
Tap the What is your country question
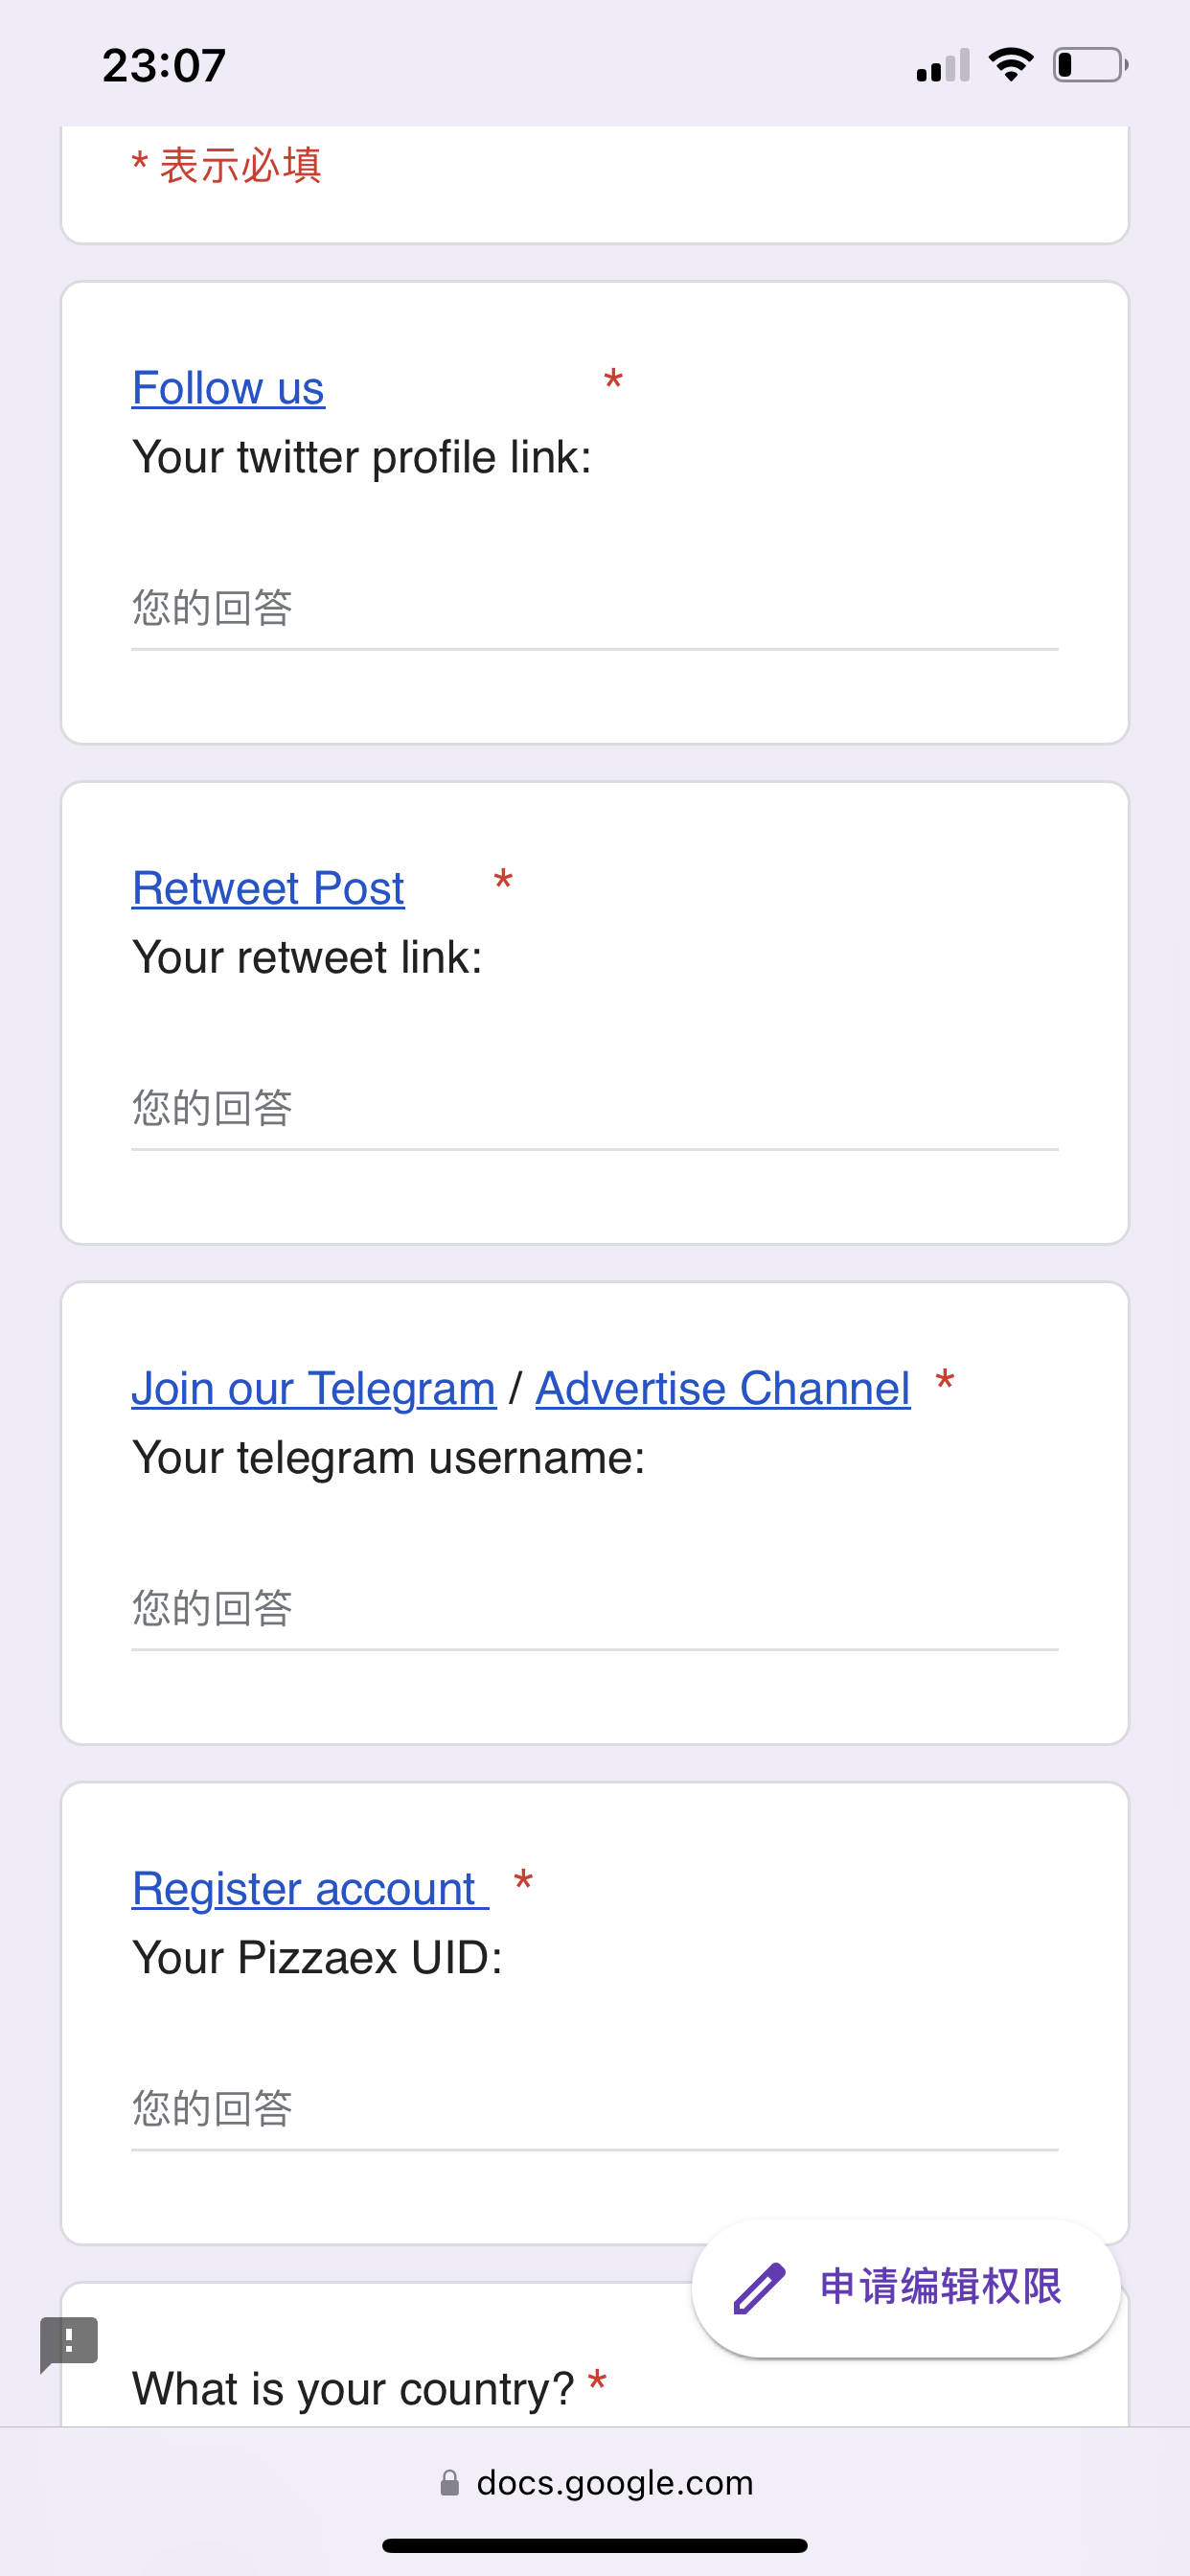tap(353, 2389)
